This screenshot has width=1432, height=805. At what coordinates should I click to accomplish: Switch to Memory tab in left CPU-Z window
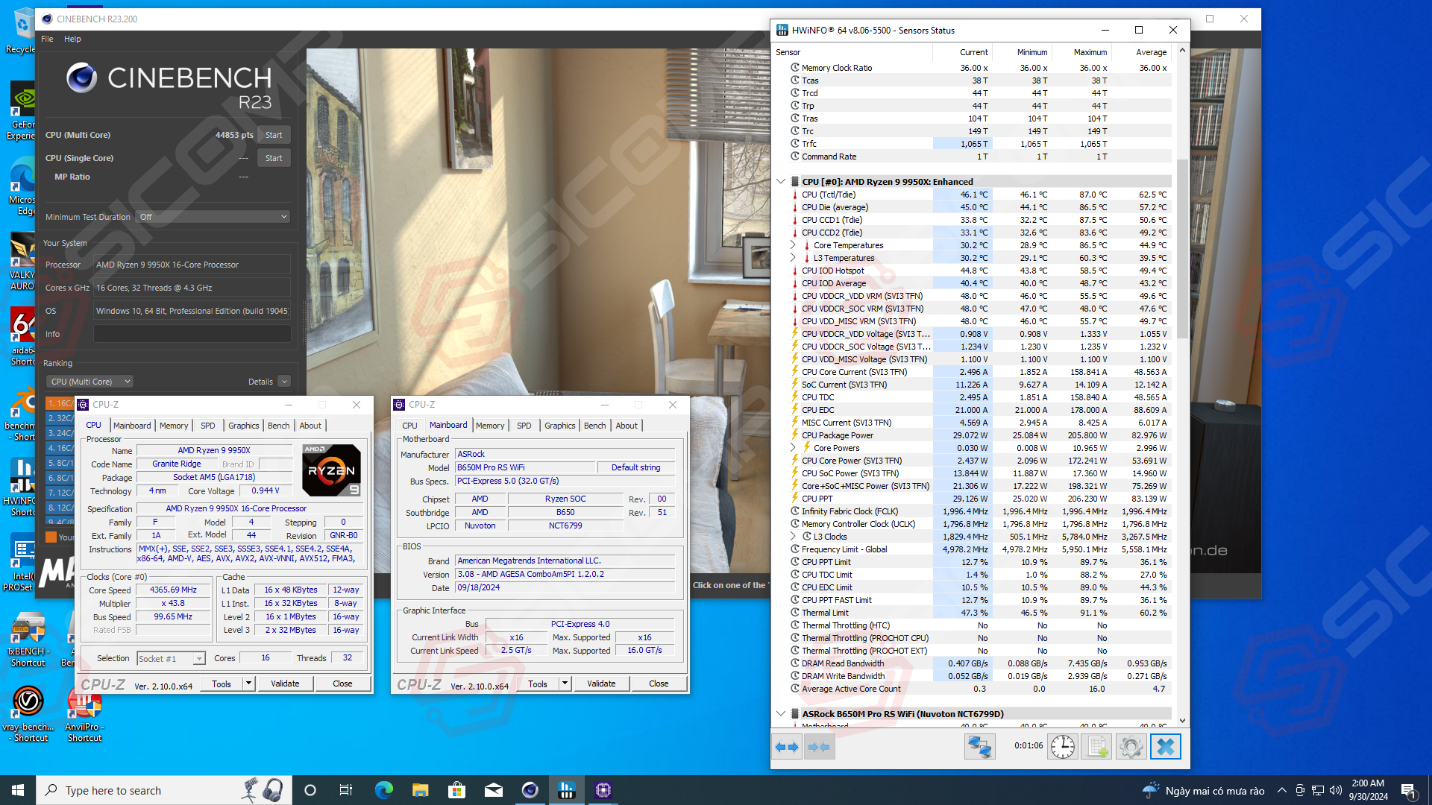coord(173,425)
